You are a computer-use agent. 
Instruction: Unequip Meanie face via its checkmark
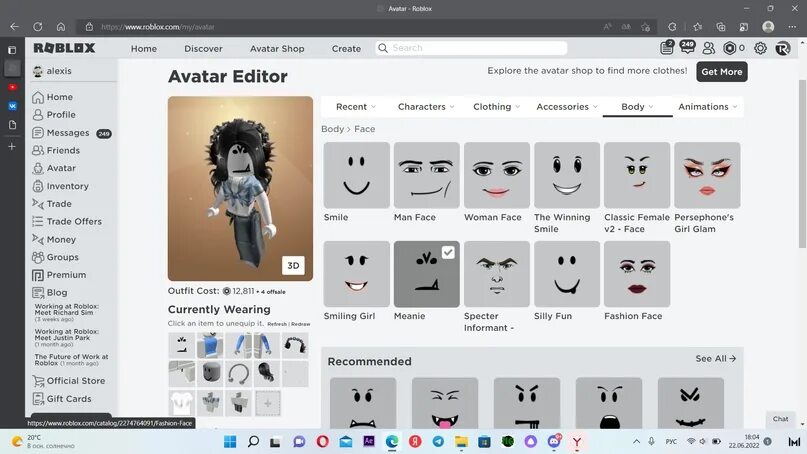coord(448,252)
